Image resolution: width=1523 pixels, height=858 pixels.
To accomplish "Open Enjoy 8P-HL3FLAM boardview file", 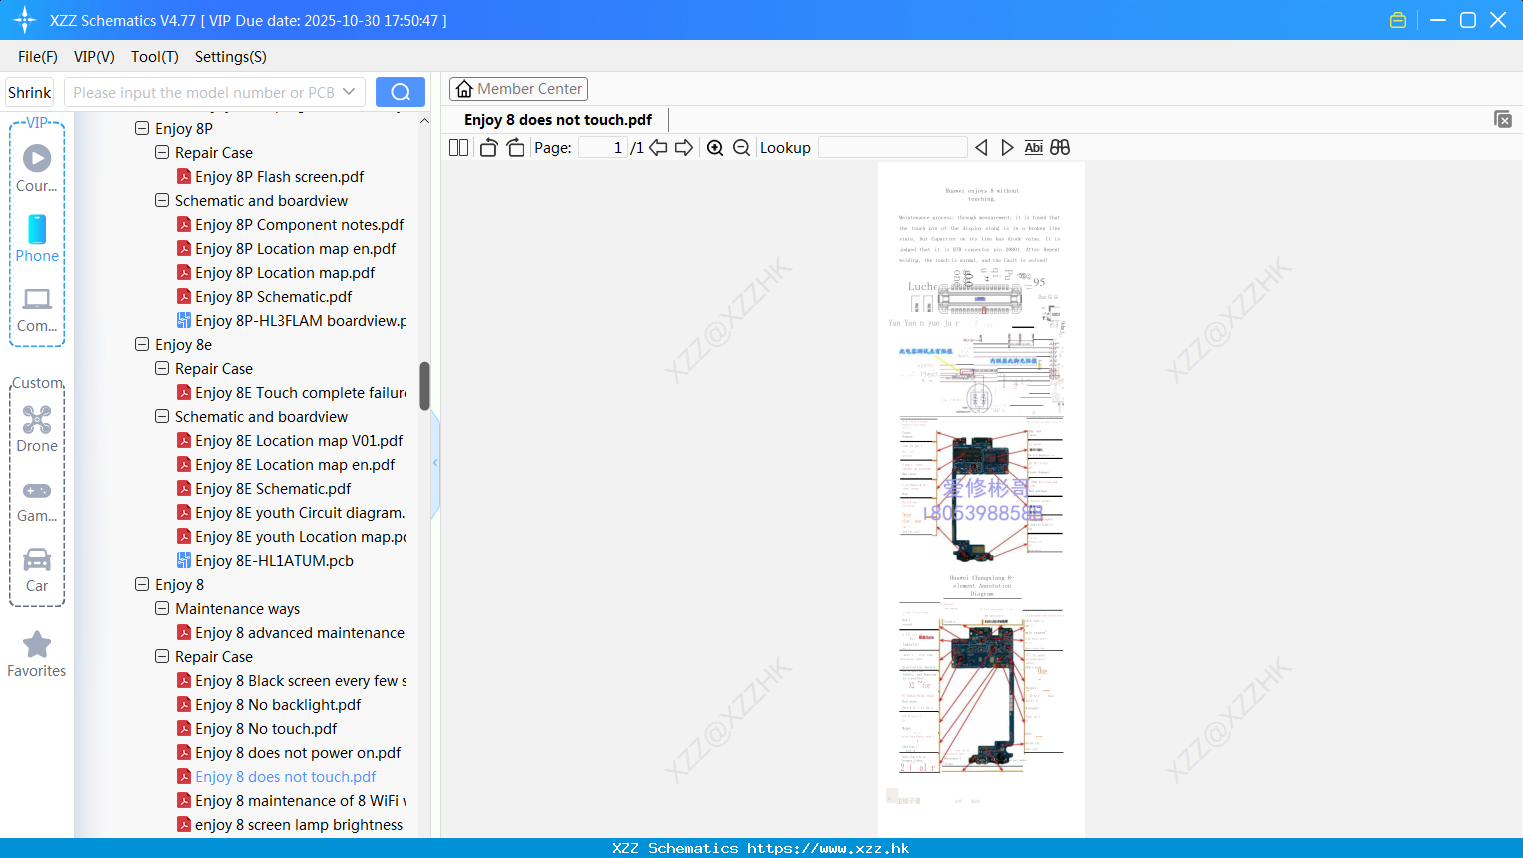I will [291, 321].
